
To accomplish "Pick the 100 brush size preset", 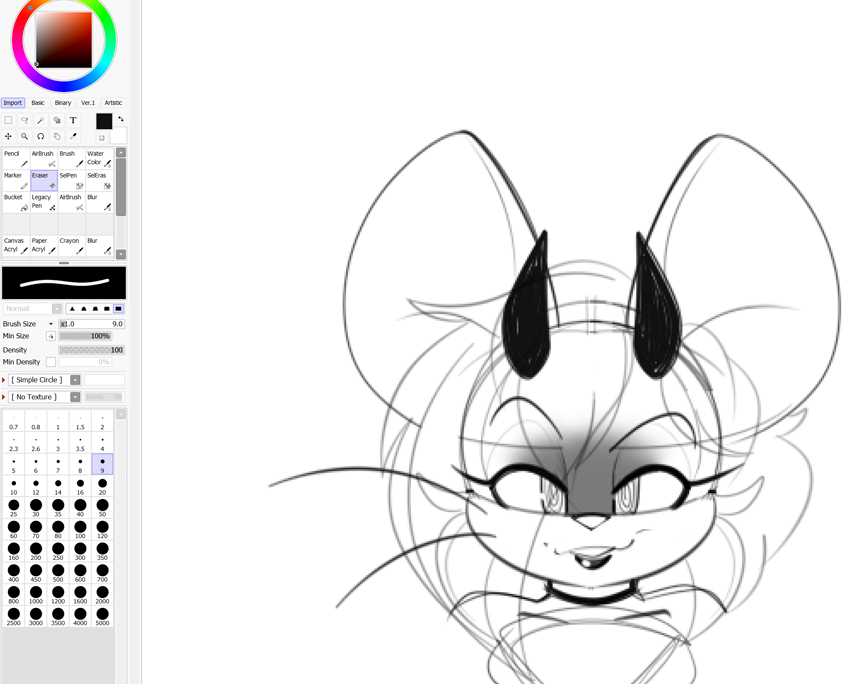I will pos(80,530).
